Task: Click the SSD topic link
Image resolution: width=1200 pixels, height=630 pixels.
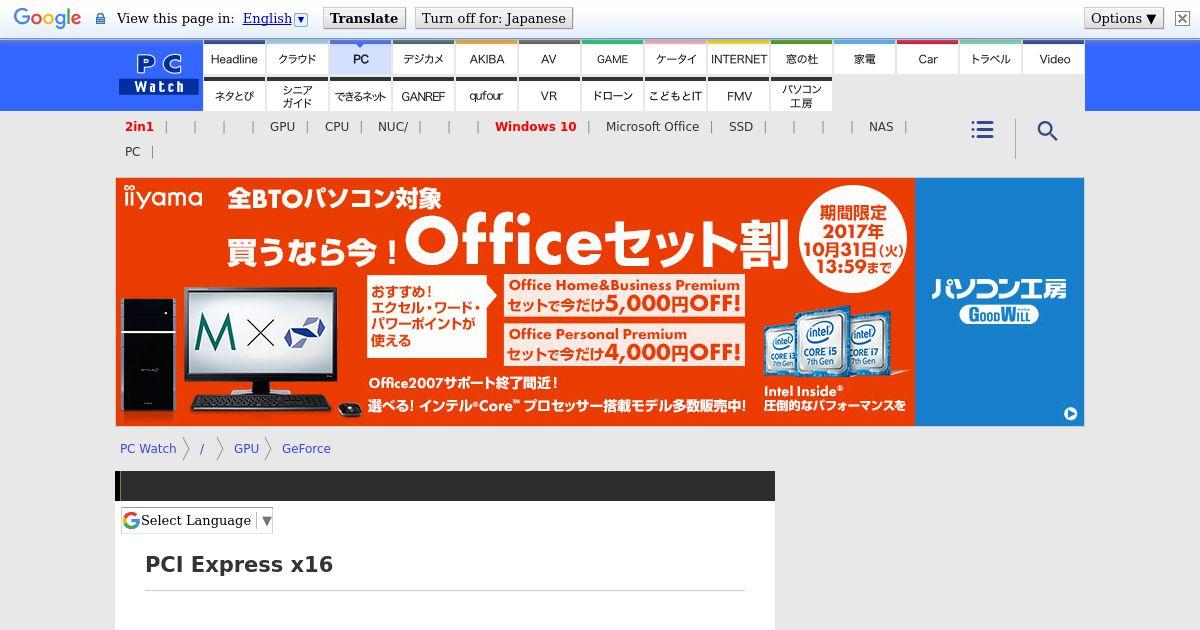Action: (x=741, y=127)
